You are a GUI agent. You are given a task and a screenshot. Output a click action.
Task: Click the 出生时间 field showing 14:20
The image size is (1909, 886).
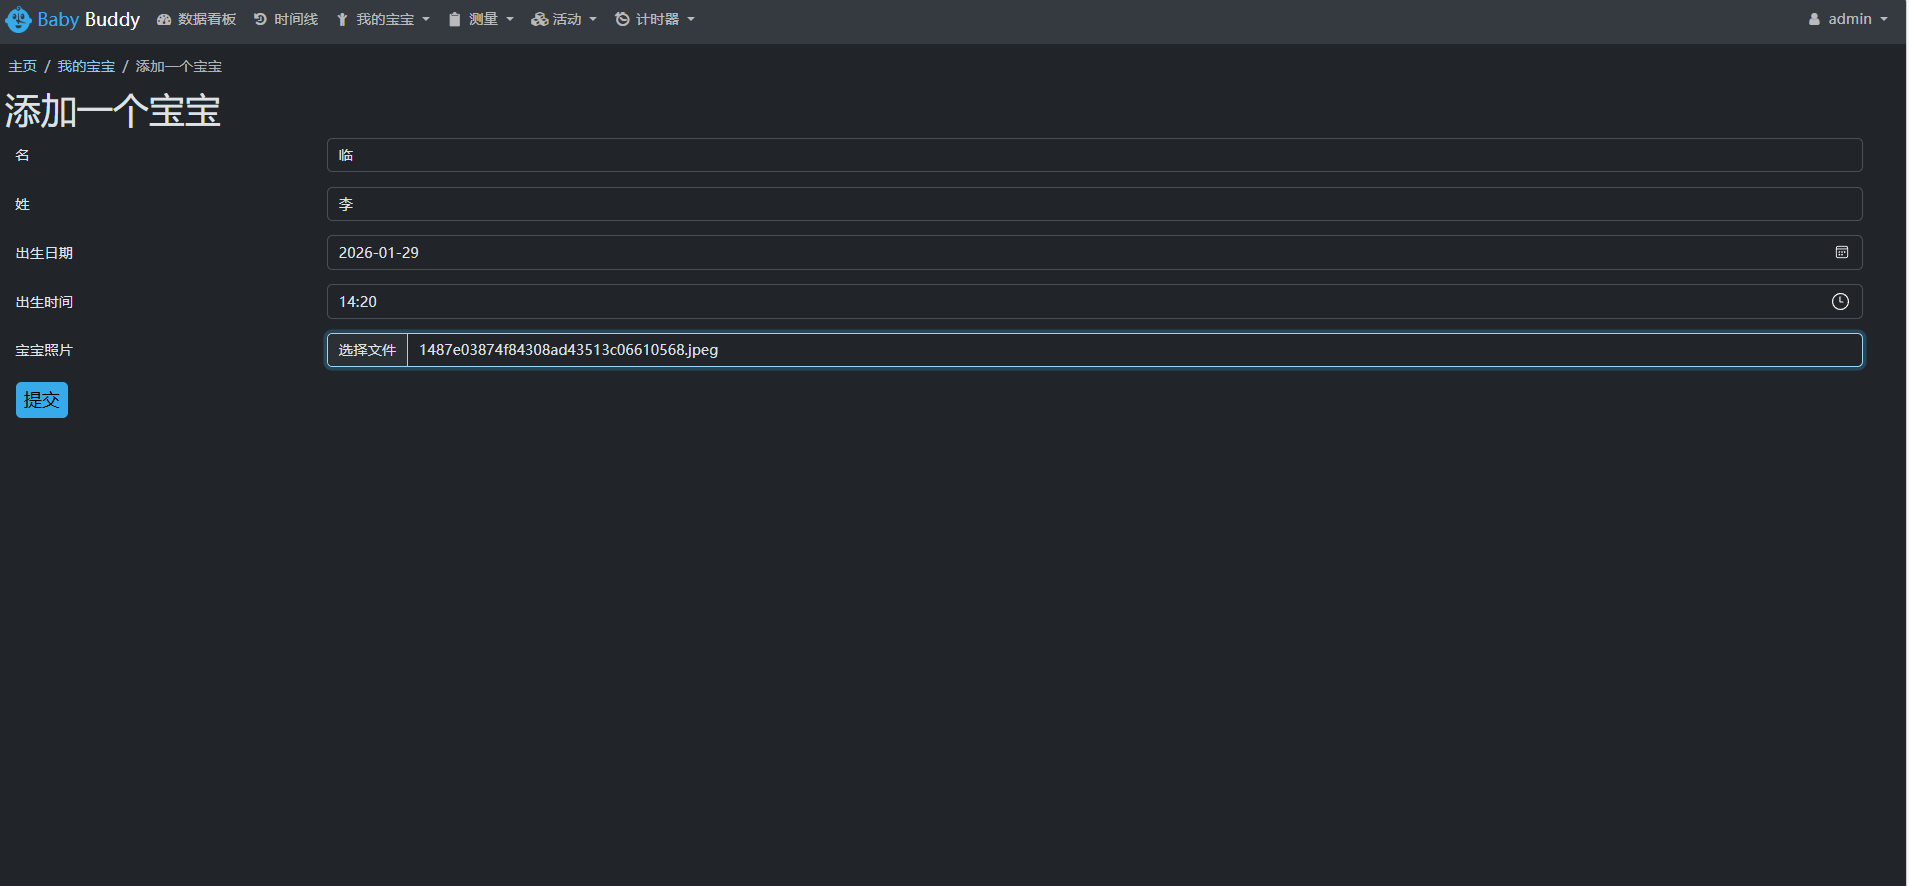coord(1080,302)
